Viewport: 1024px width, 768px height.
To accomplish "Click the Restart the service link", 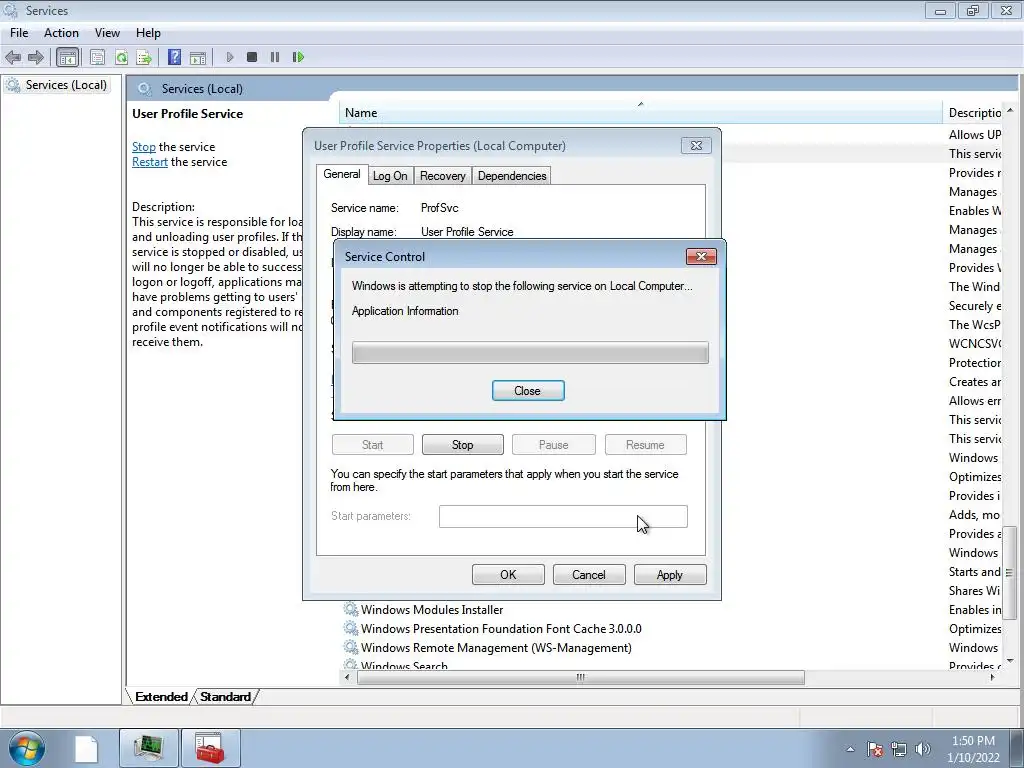I will click(150, 162).
